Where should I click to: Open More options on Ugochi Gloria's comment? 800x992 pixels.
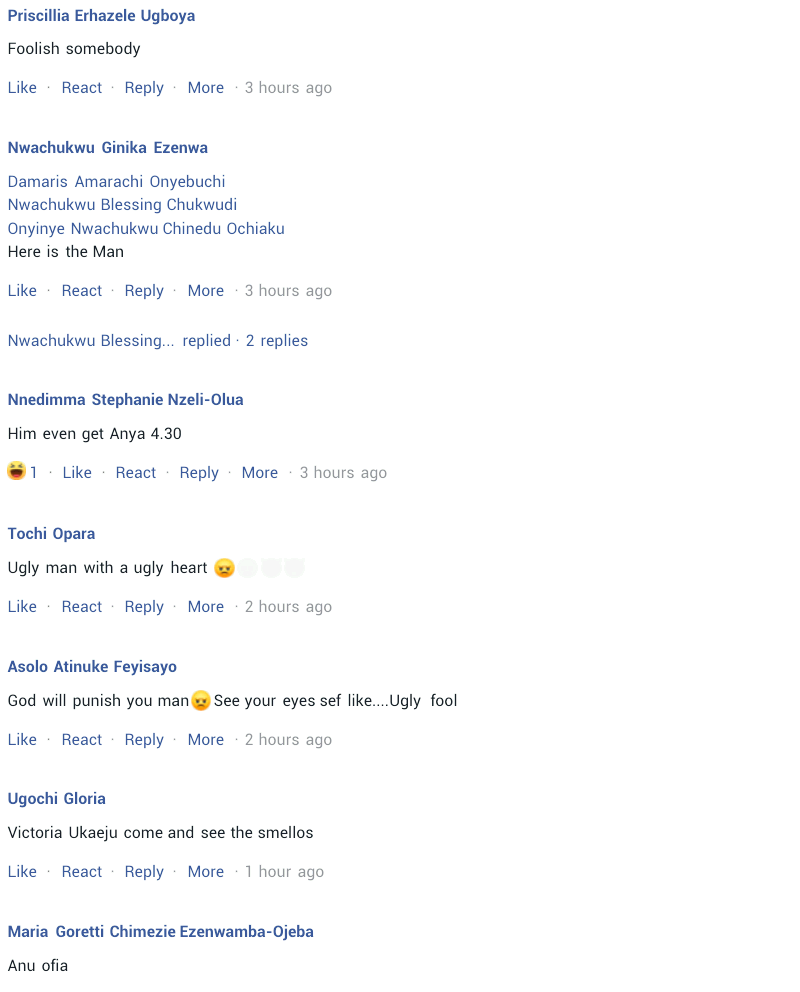pos(206,872)
